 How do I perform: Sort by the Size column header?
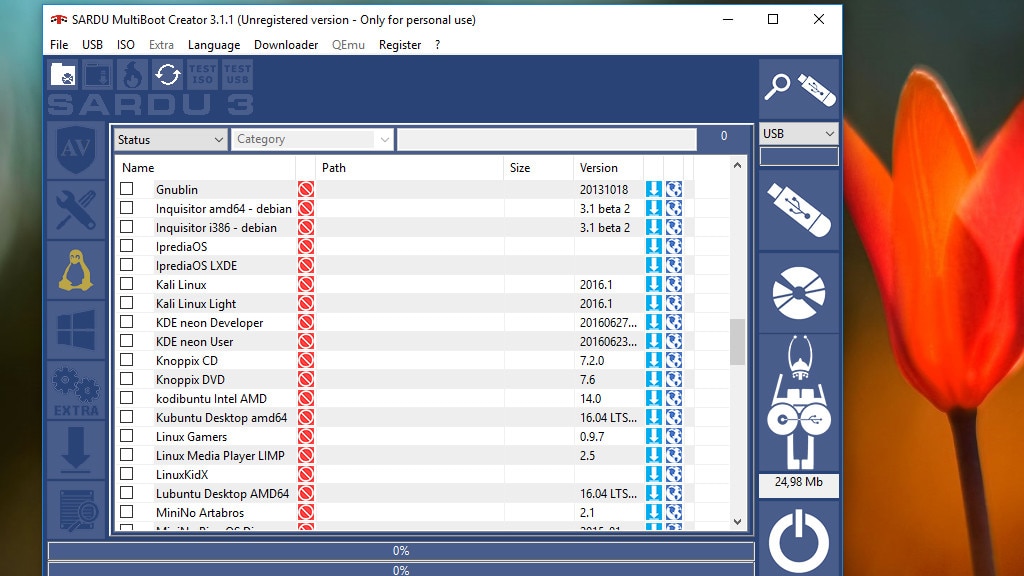[x=538, y=168]
